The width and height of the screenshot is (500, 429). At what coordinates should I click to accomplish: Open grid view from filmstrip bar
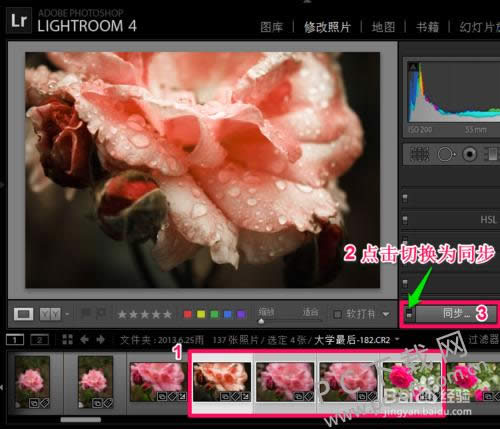point(67,340)
